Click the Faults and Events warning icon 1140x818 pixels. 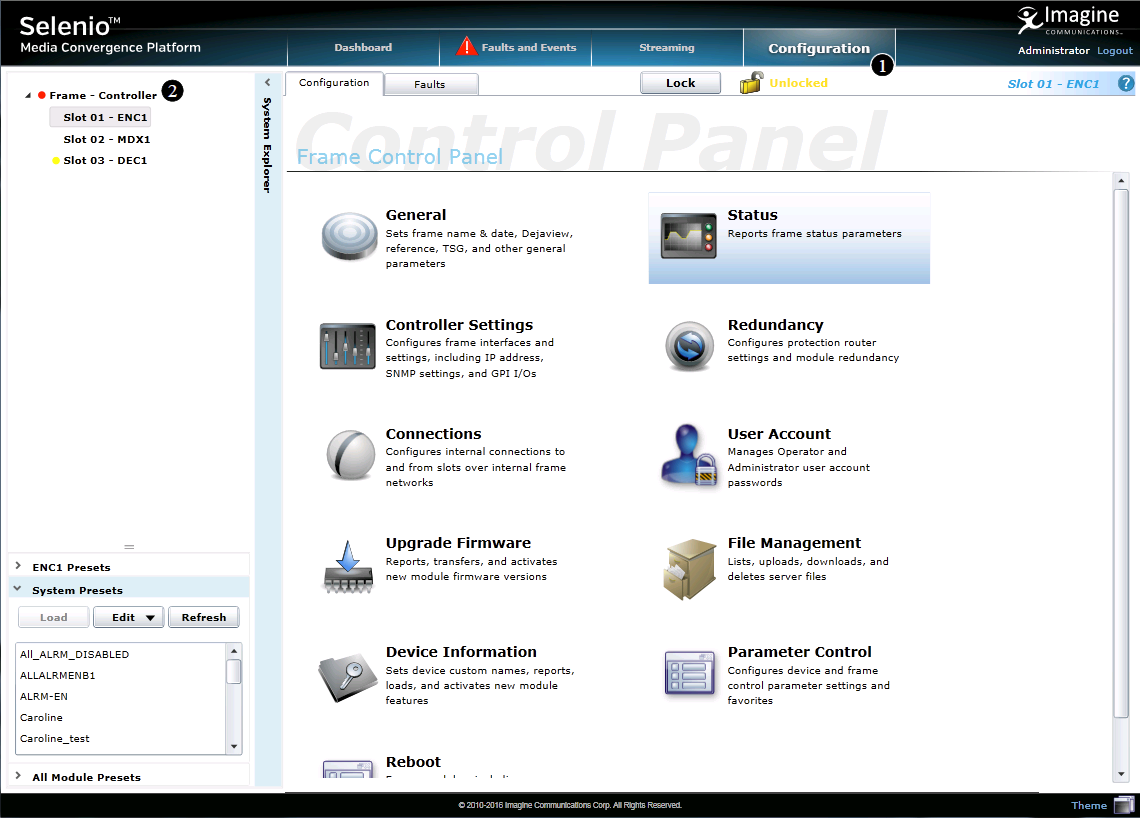[x=466, y=47]
